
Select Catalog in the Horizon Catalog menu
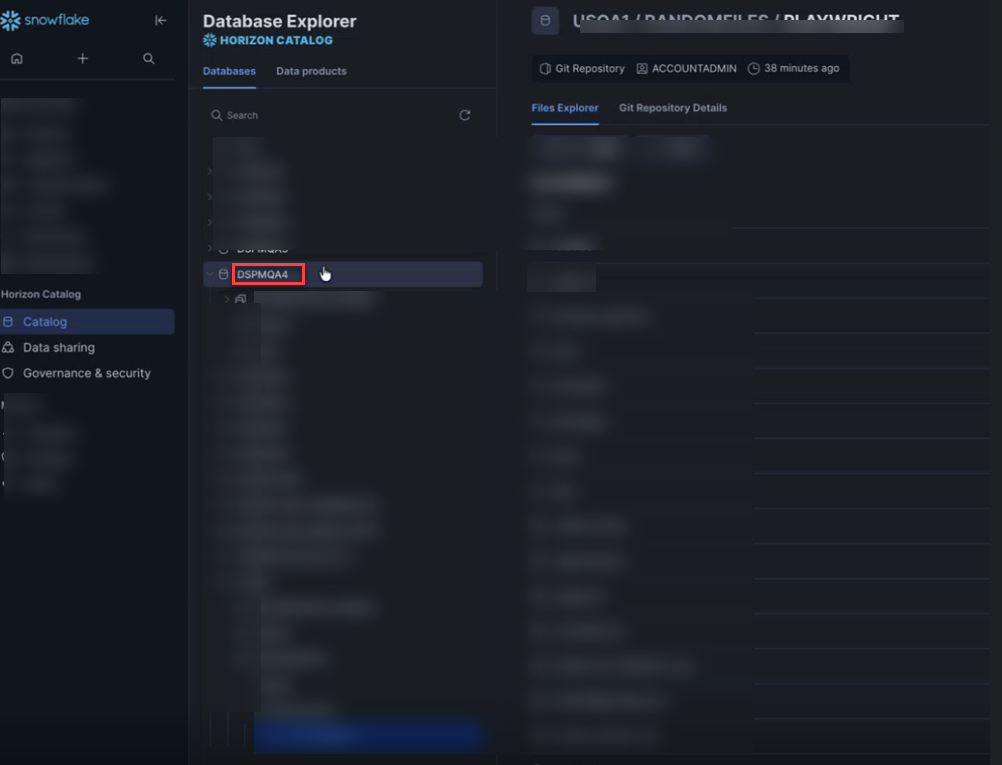pos(45,322)
